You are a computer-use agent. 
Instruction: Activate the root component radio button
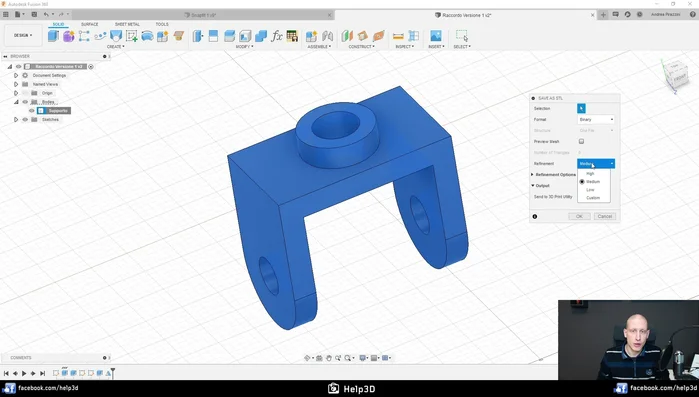pyautogui.click(x=91, y=66)
